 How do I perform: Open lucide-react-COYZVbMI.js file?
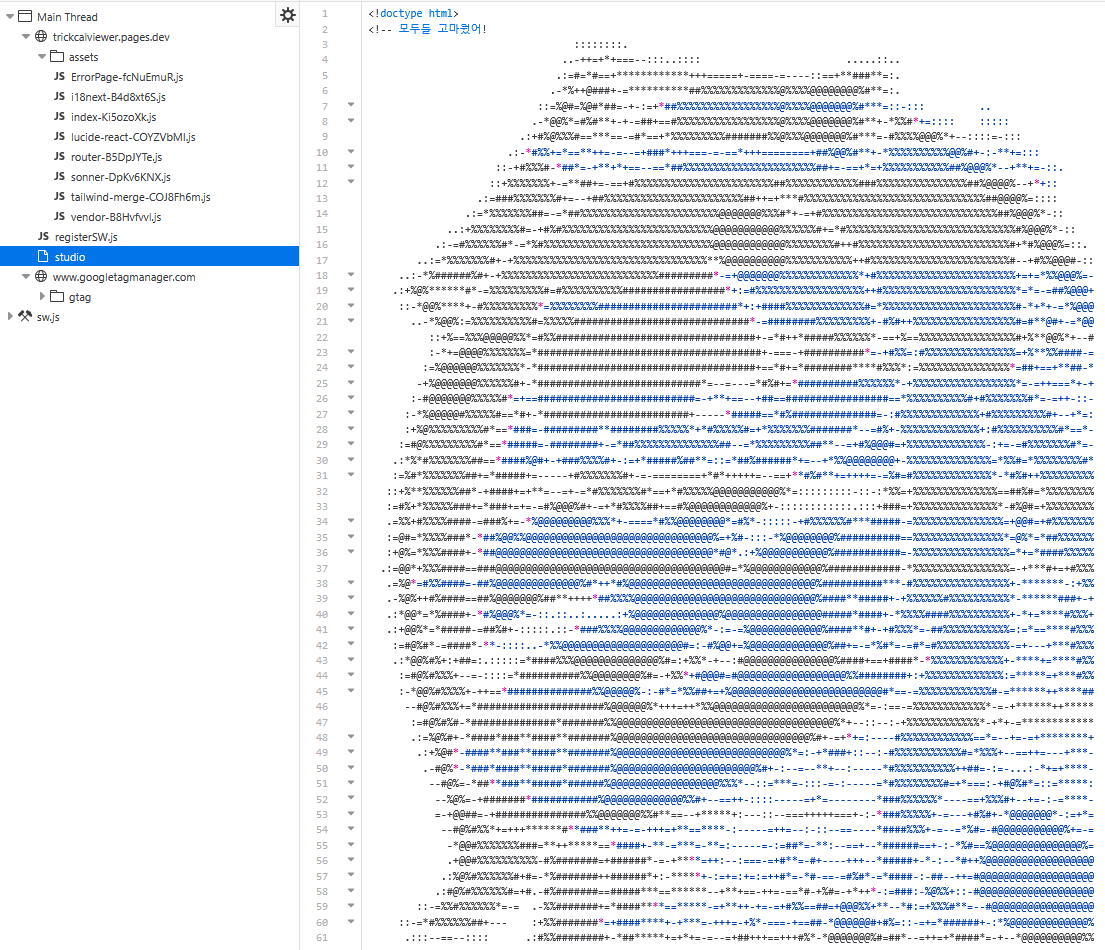click(133, 137)
